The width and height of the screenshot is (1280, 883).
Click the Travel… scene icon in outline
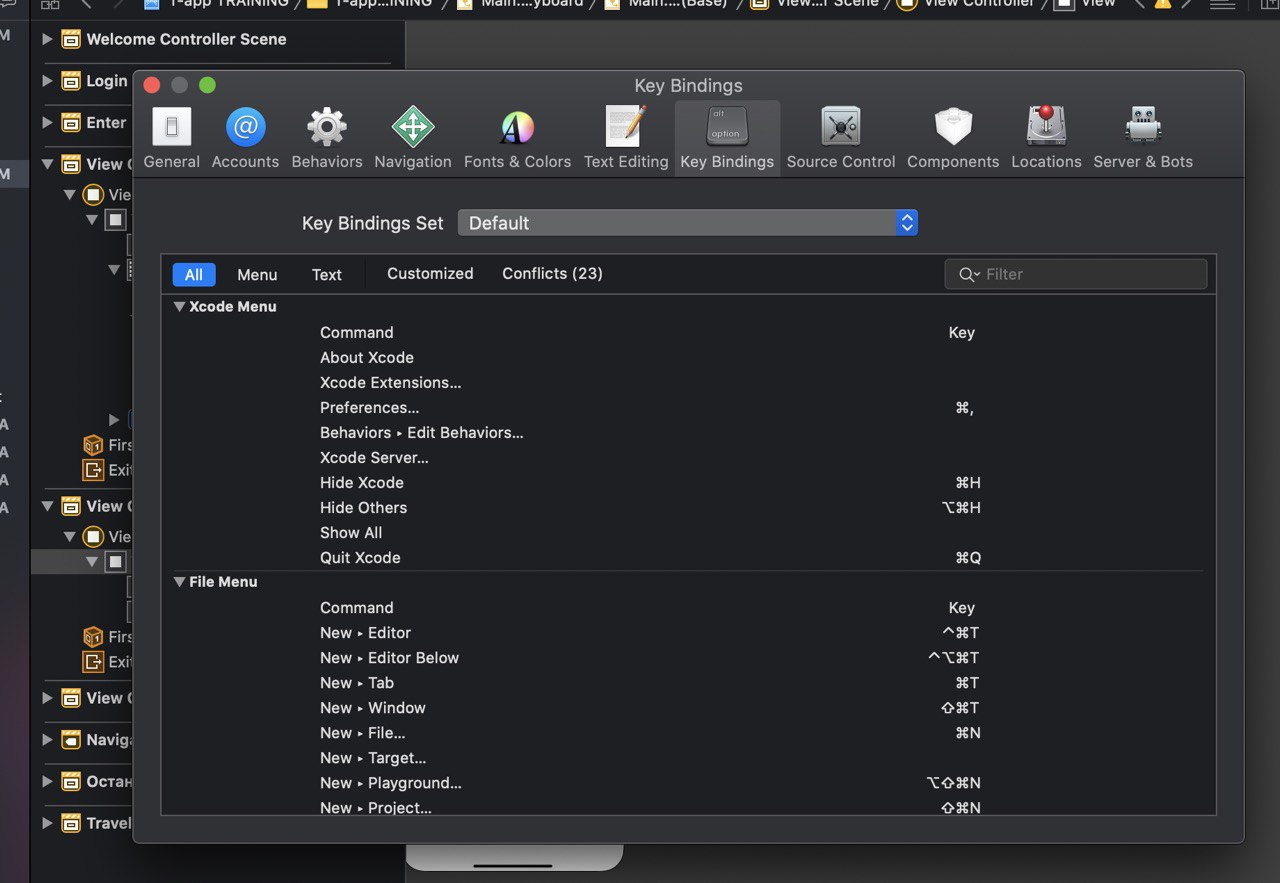(71, 823)
